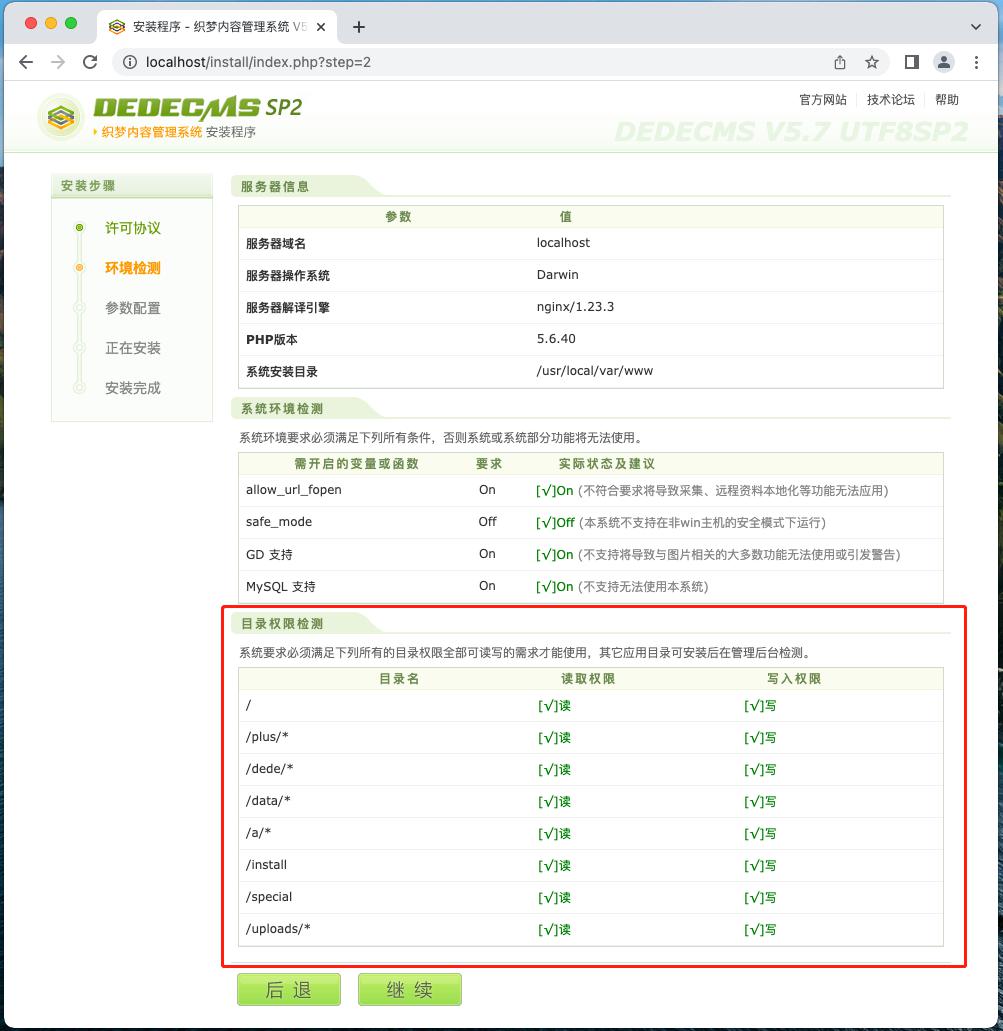Click the 目录权限检测 section header

(x=282, y=624)
